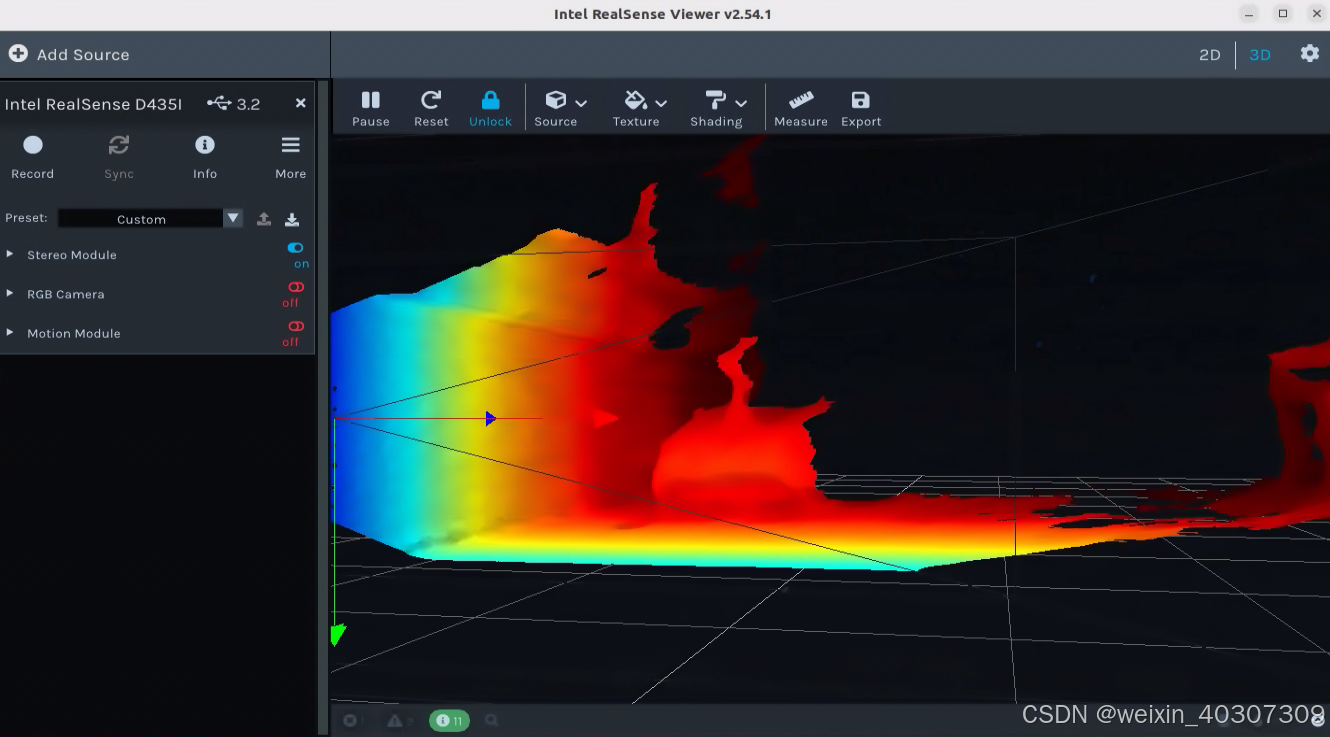Open the settings gear menu
Viewport: 1330px width, 737px height.
(x=1310, y=54)
